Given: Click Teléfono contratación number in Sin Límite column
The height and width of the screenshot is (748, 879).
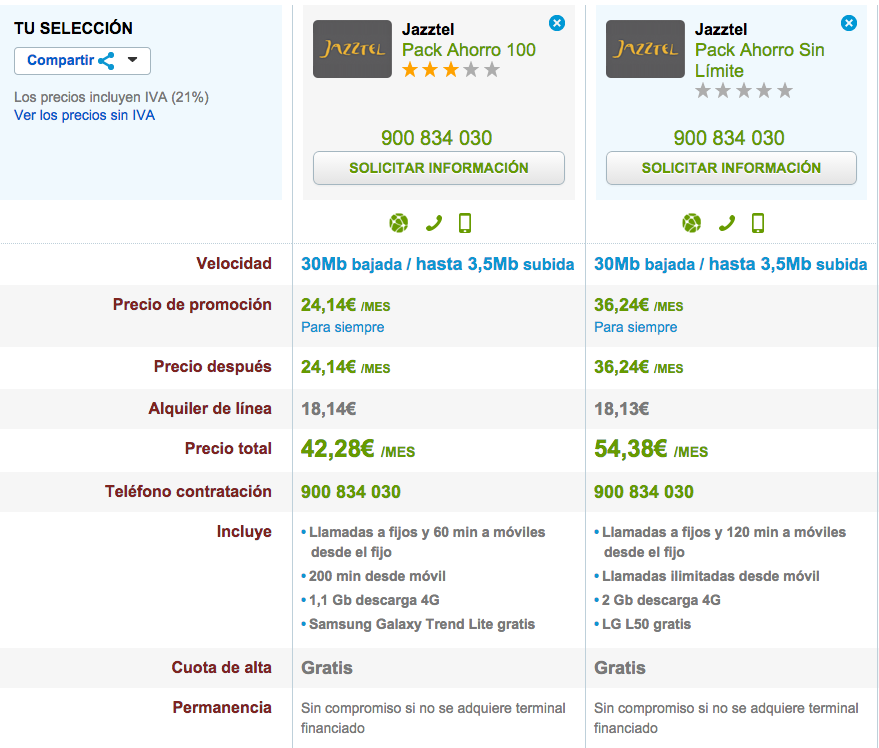Looking at the screenshot, I should coord(644,492).
